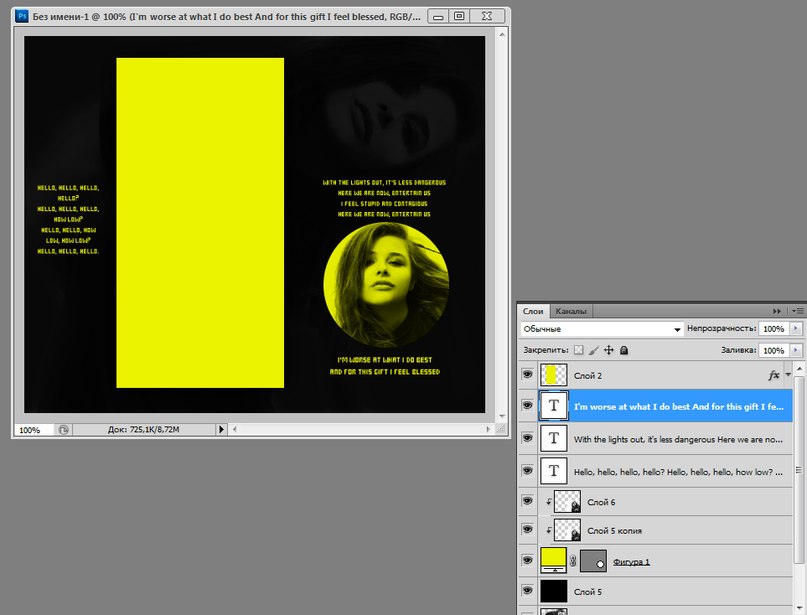Open the Заливка fill slider arrow
The width and height of the screenshot is (807, 615).
pyautogui.click(x=796, y=350)
